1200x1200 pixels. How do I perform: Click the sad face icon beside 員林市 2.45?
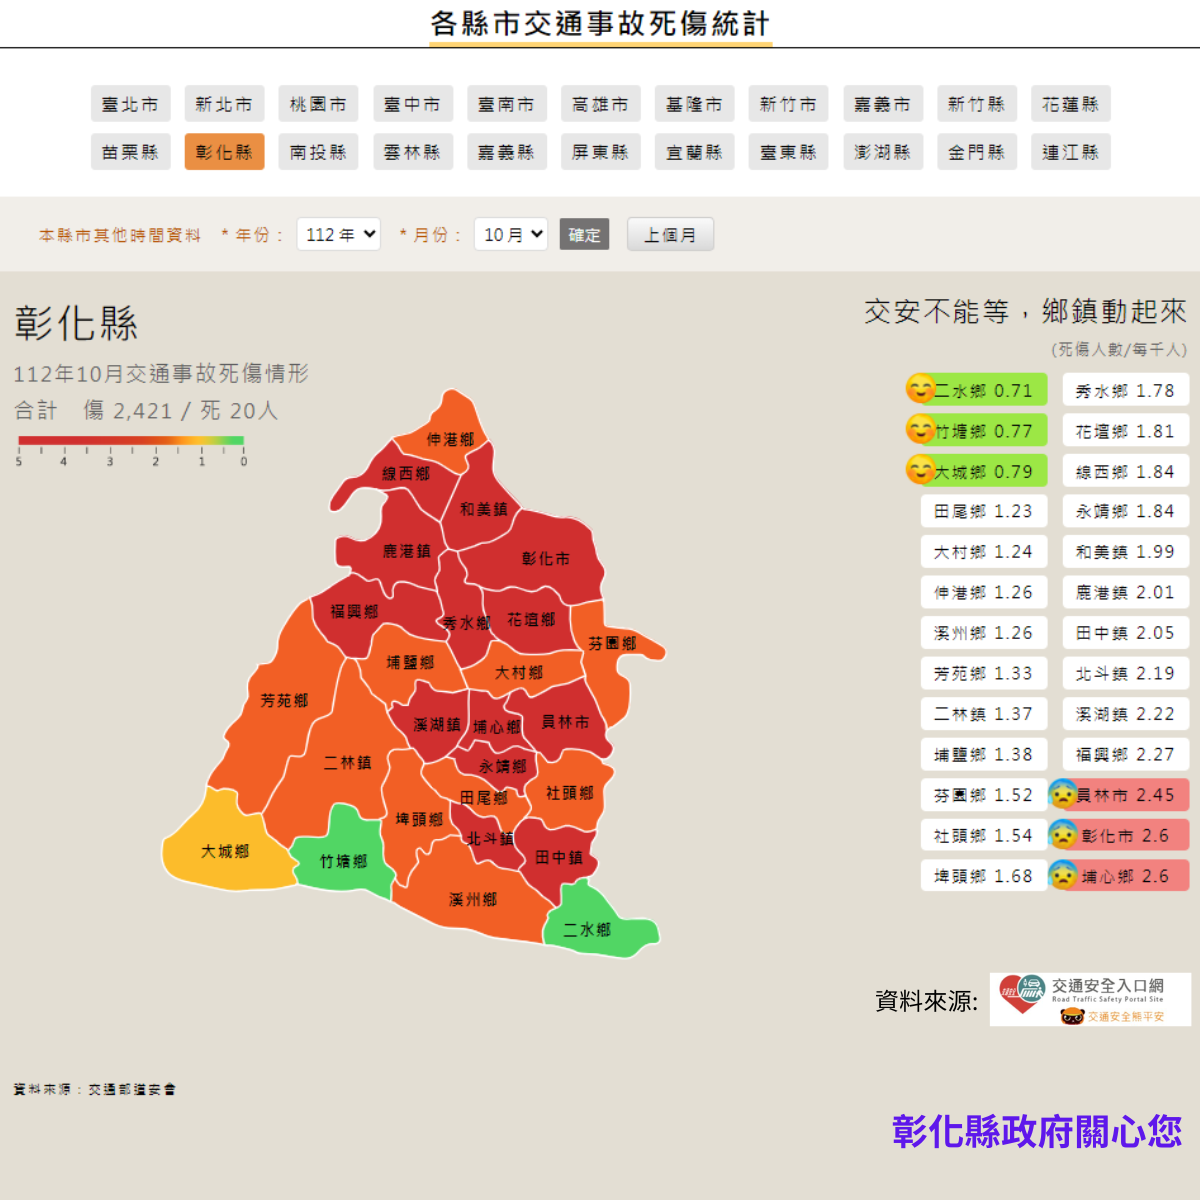pos(1062,794)
